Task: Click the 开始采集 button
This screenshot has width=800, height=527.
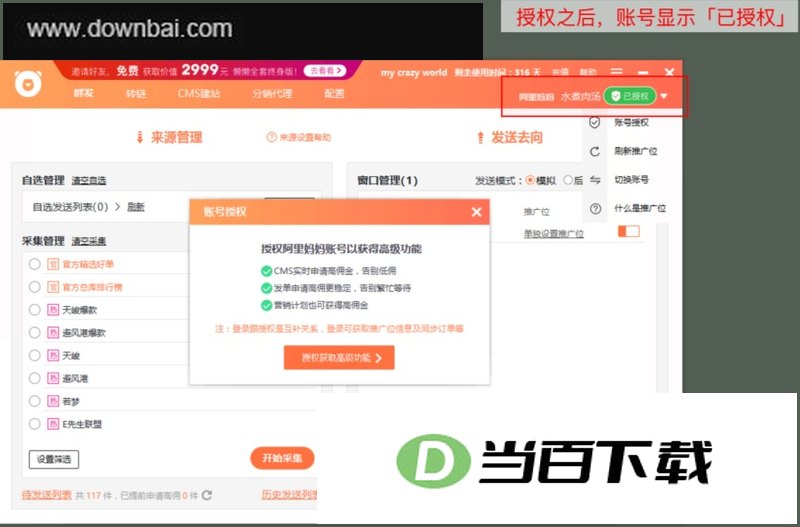Action: (x=282, y=458)
